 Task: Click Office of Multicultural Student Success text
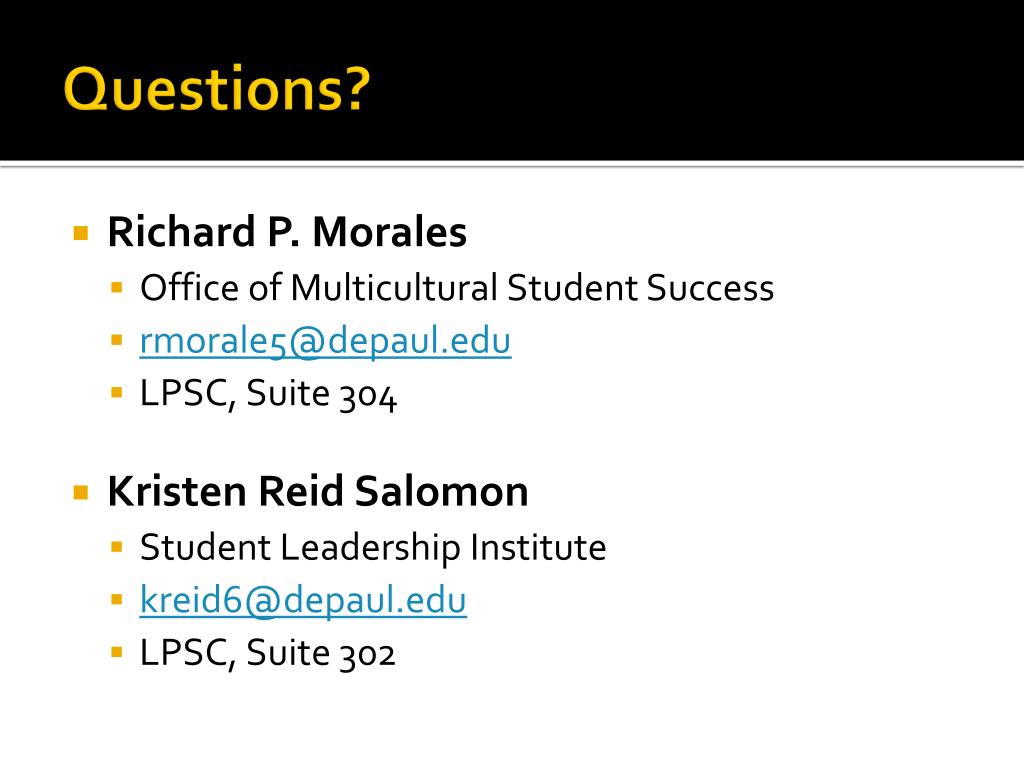pos(456,288)
